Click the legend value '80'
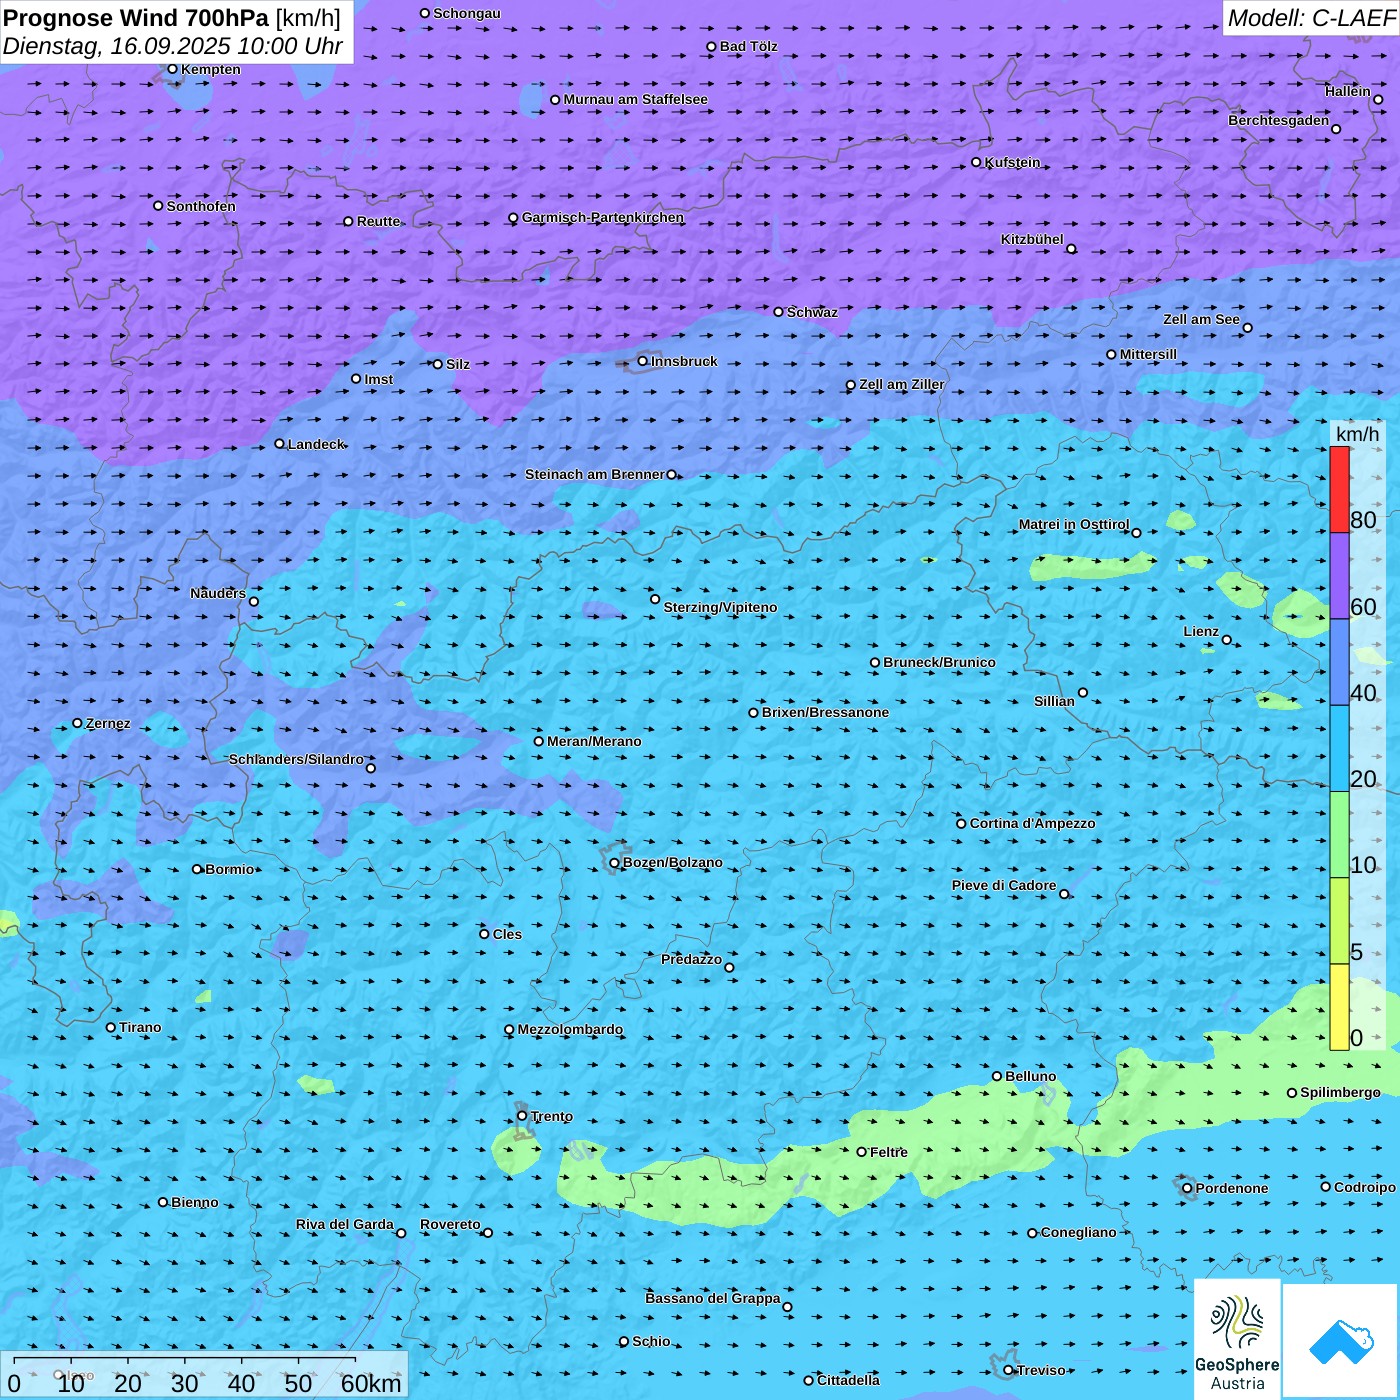Image resolution: width=1400 pixels, height=1400 pixels. pos(1363,520)
